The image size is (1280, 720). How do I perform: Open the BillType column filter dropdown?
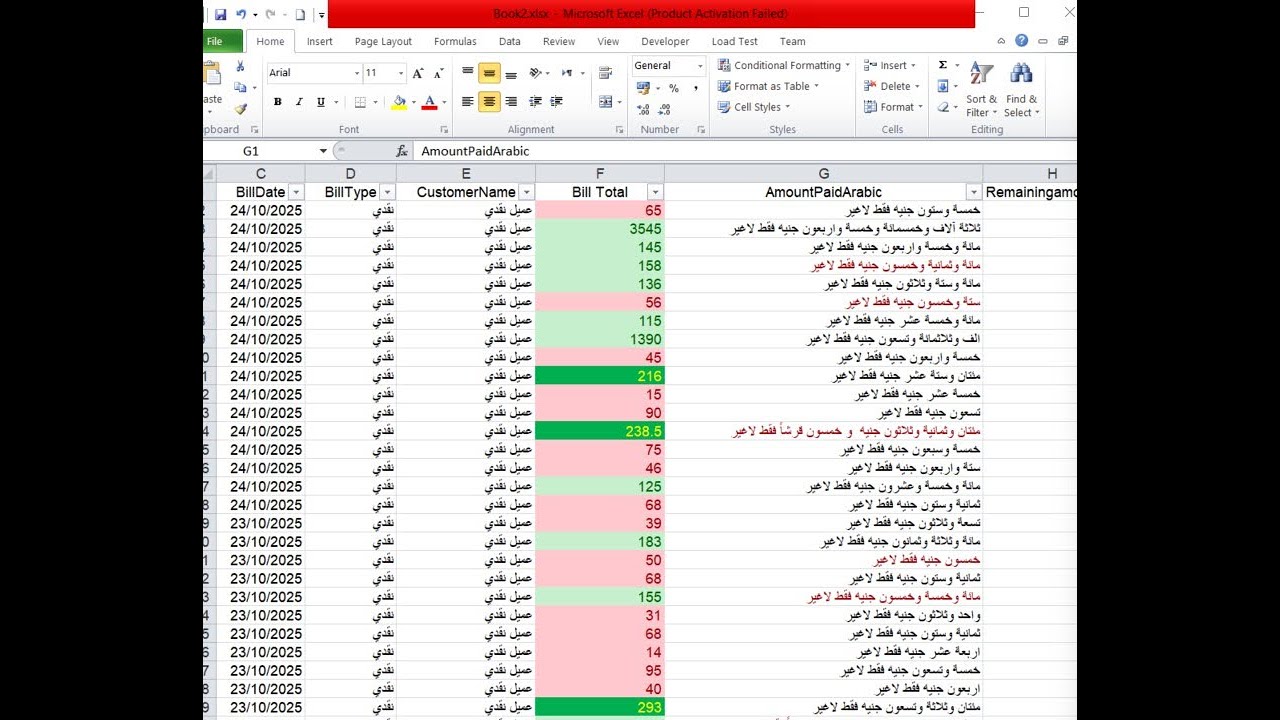pos(387,192)
